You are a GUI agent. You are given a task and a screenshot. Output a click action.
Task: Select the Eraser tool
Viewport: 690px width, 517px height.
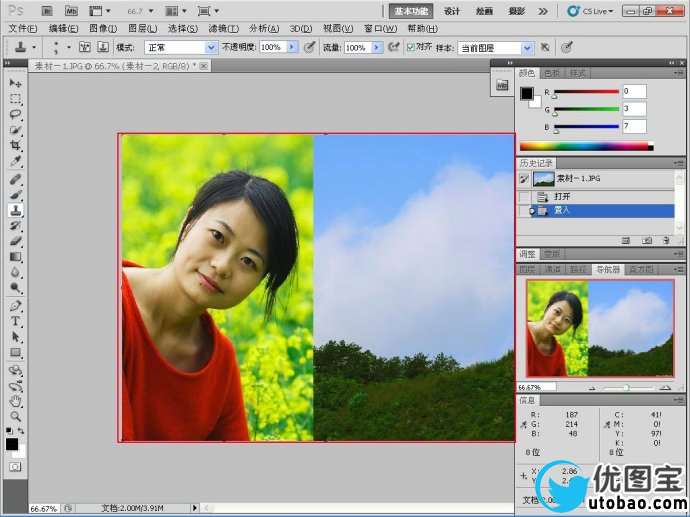(15, 241)
